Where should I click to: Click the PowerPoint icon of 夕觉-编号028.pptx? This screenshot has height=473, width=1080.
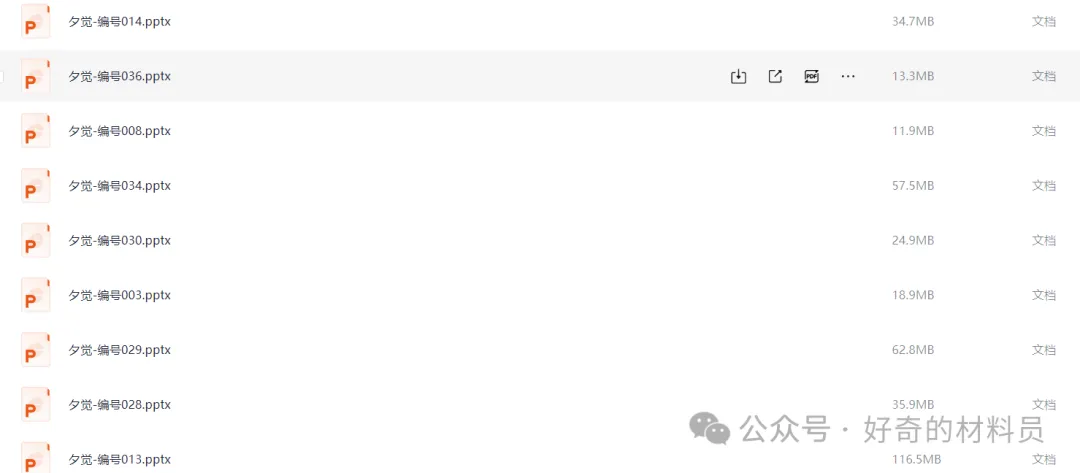(x=36, y=405)
